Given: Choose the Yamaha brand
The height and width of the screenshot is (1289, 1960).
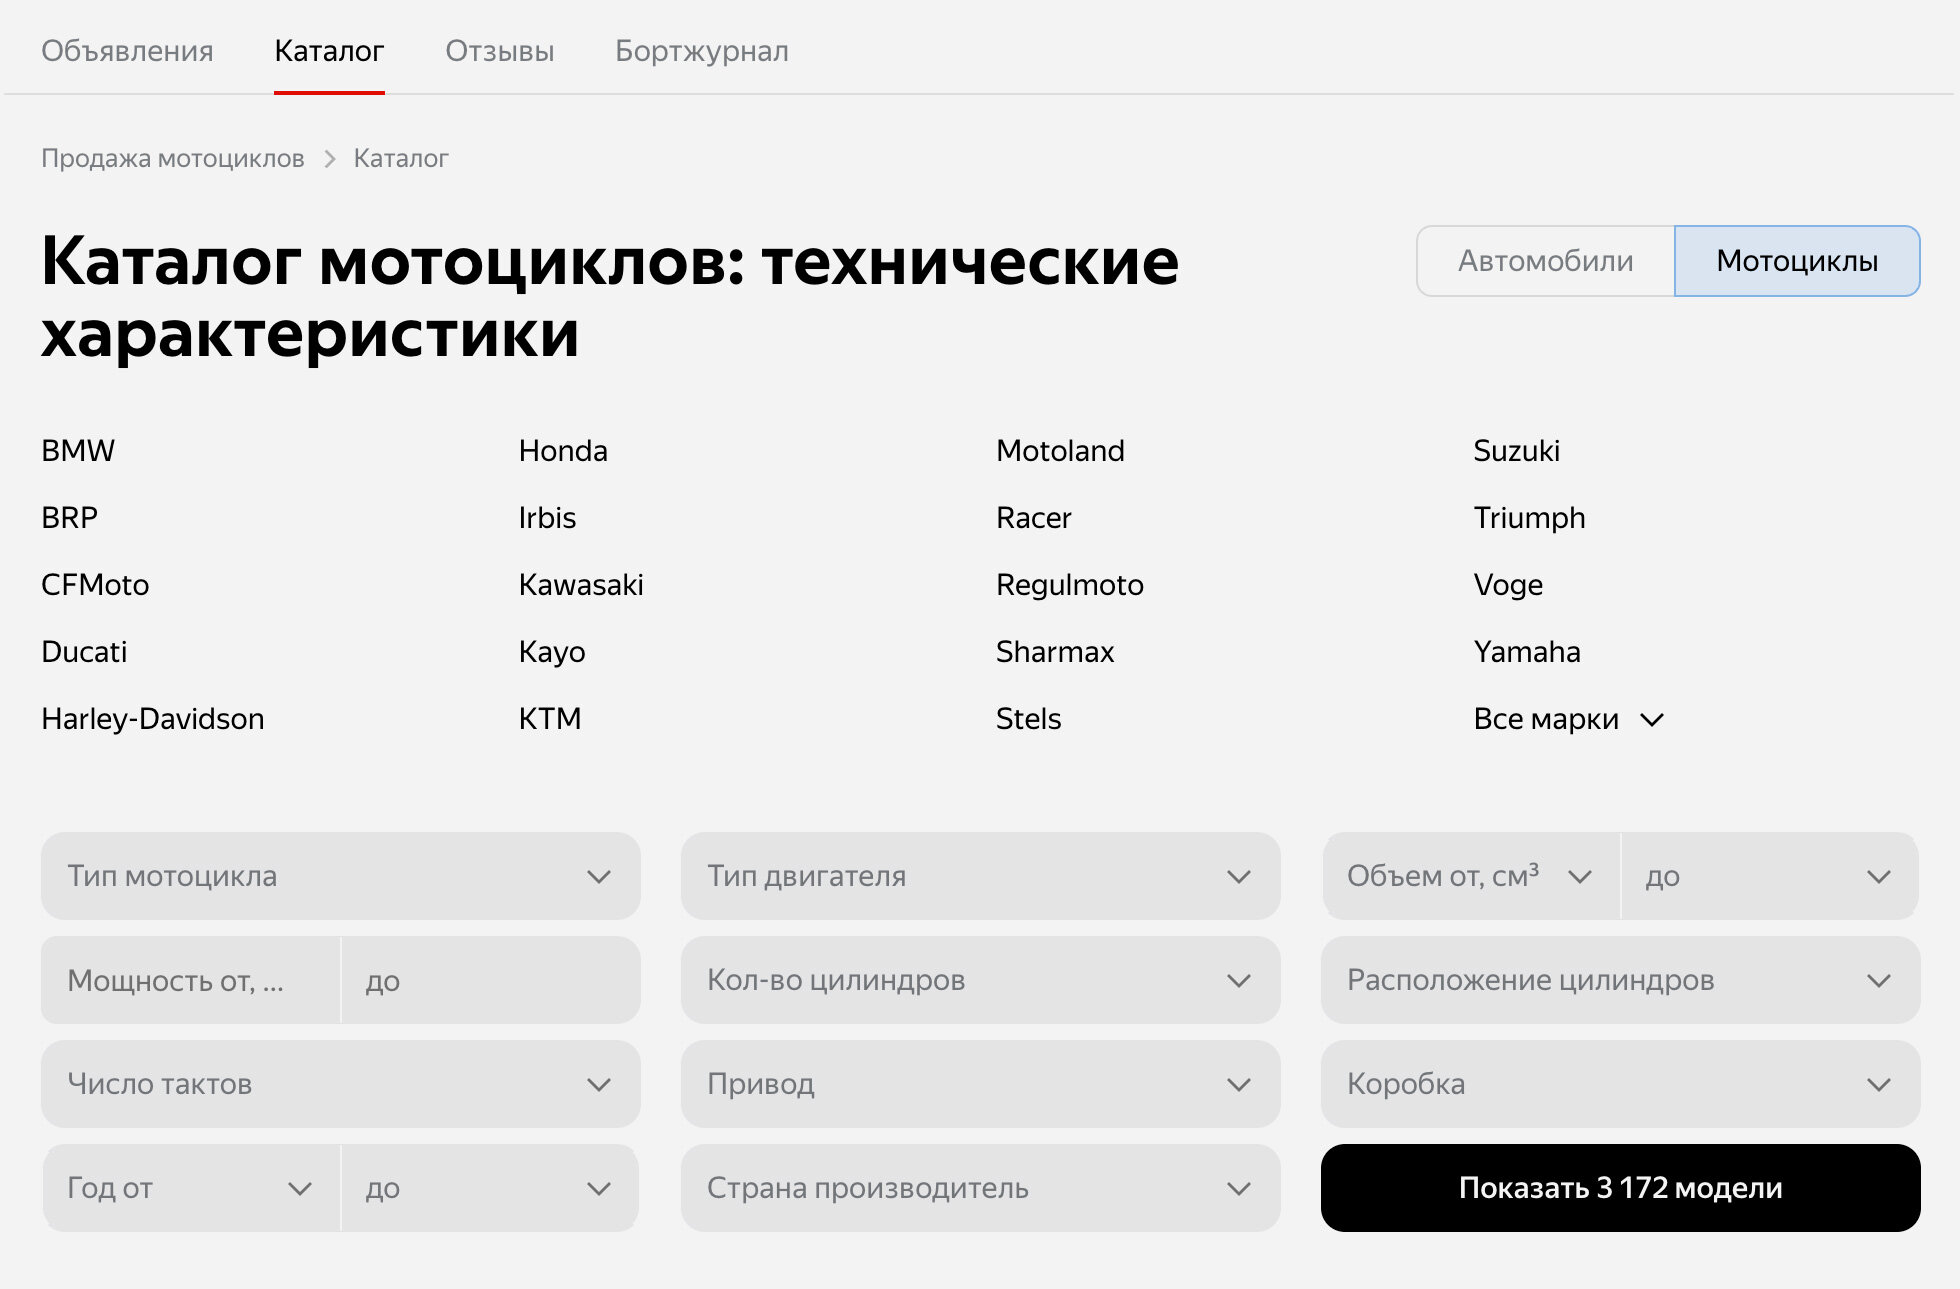Looking at the screenshot, I should [x=1527, y=652].
